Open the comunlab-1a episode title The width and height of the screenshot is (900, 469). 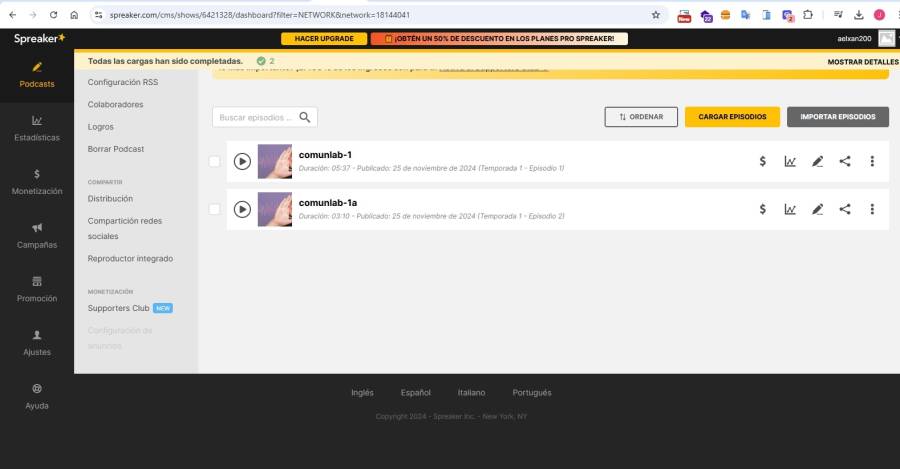pos(328,203)
